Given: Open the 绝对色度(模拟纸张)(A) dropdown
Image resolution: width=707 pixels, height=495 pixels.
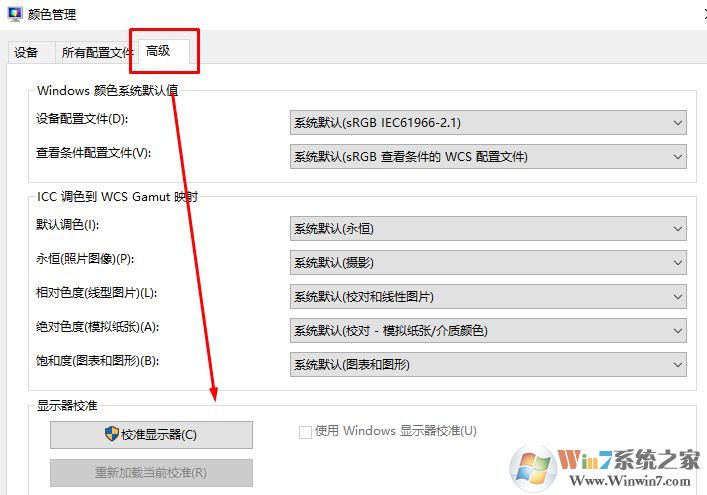Looking at the screenshot, I should [x=487, y=330].
